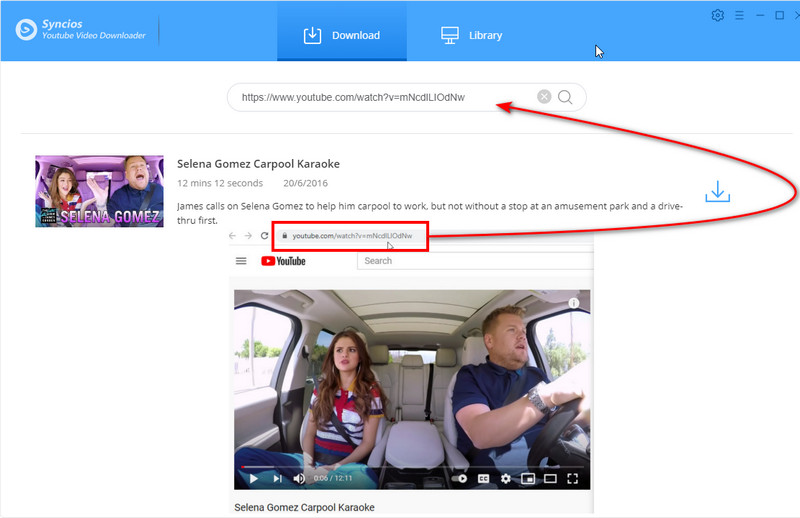Viewport: 800px width, 518px height.
Task: Click the Selena Gomez Carpool Karaoke title
Action: click(x=258, y=164)
